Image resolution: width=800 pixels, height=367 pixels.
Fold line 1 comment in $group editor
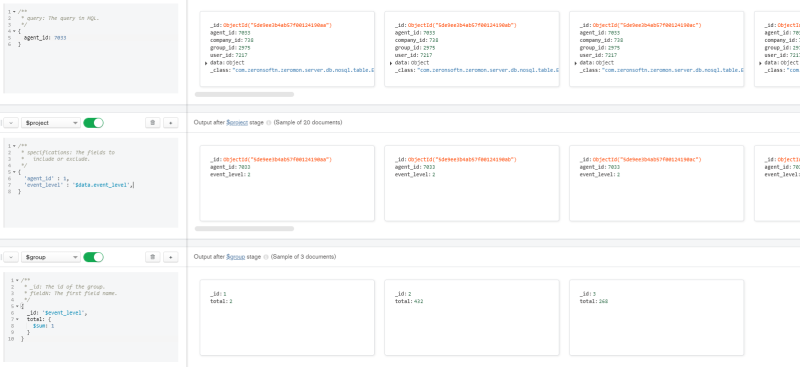pyautogui.click(x=17, y=280)
